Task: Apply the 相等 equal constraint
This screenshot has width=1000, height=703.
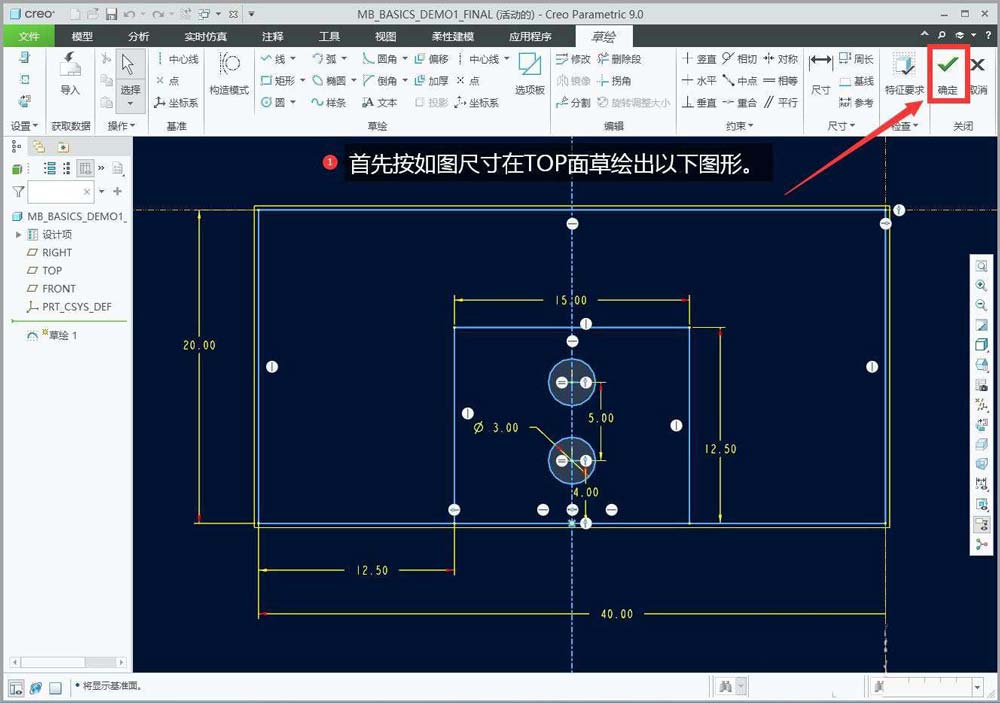Action: coord(781,80)
